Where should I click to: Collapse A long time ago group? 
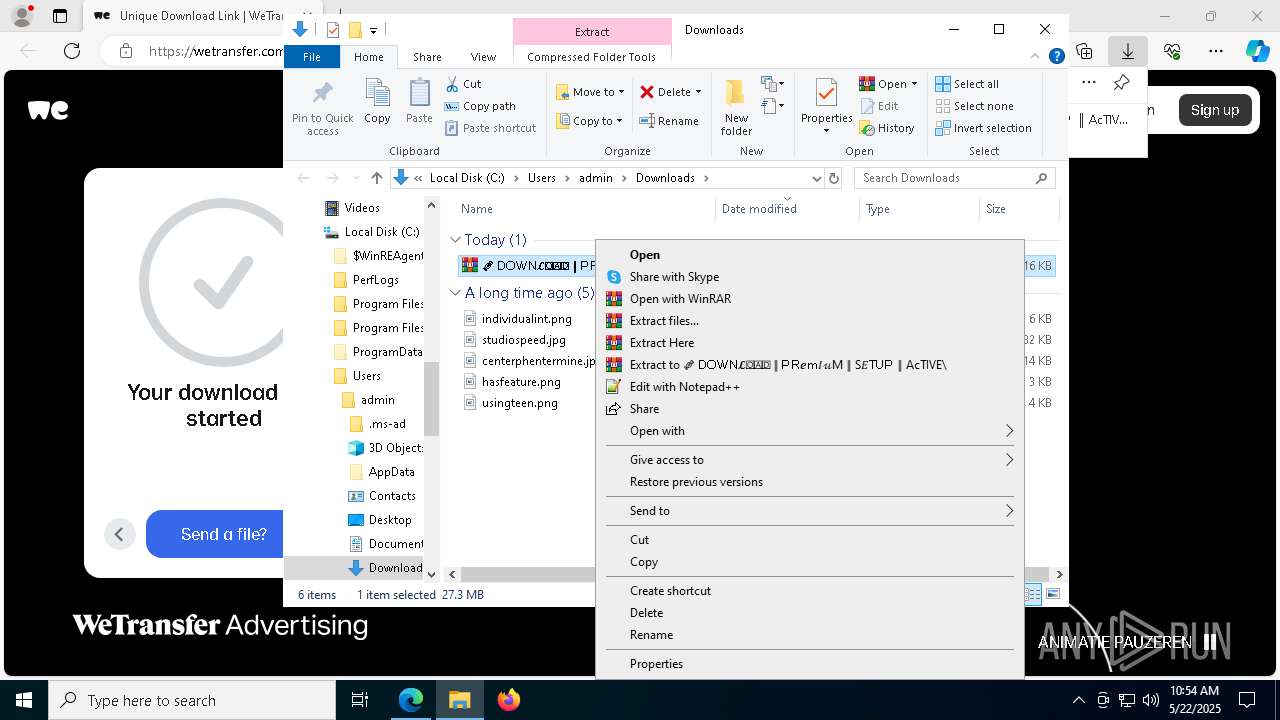455,293
